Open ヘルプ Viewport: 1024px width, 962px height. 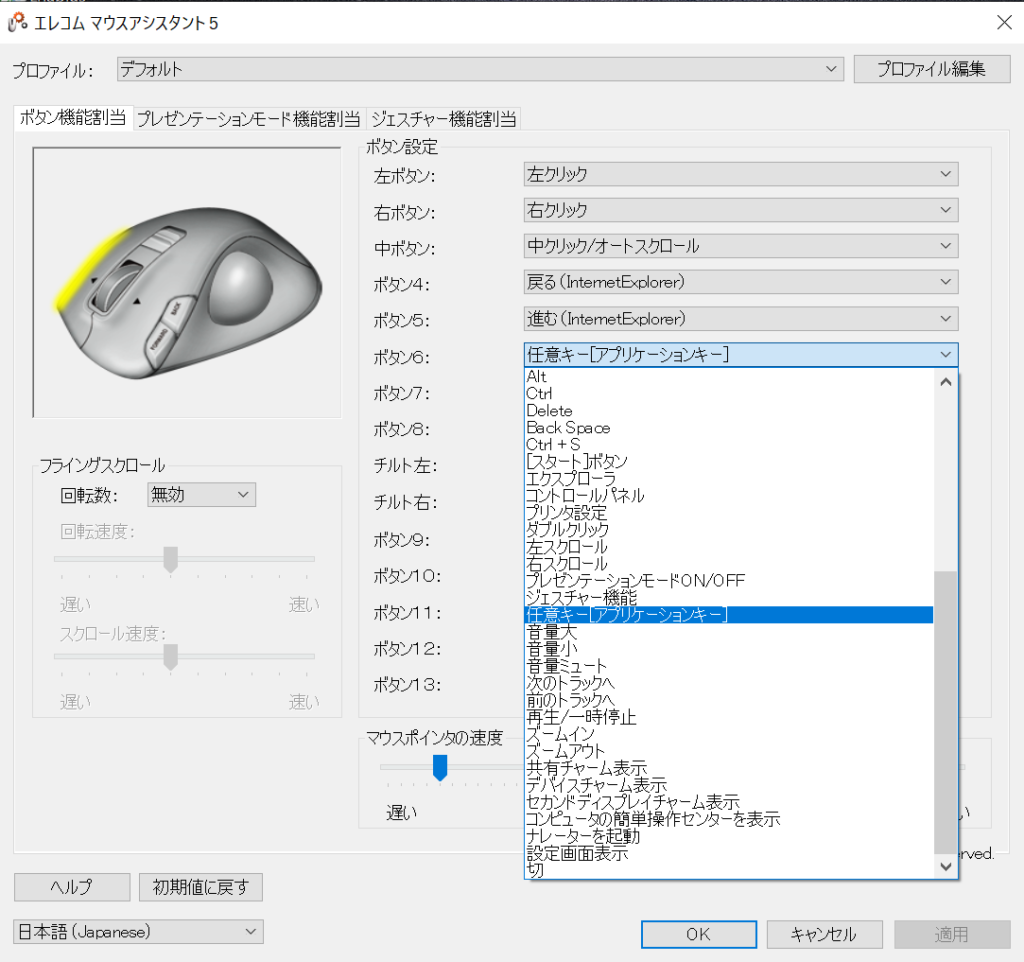pos(71,887)
